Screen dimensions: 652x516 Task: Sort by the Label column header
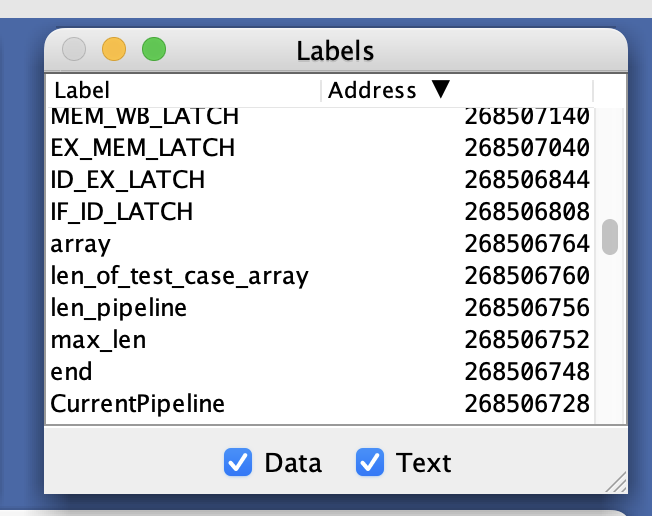point(183,90)
